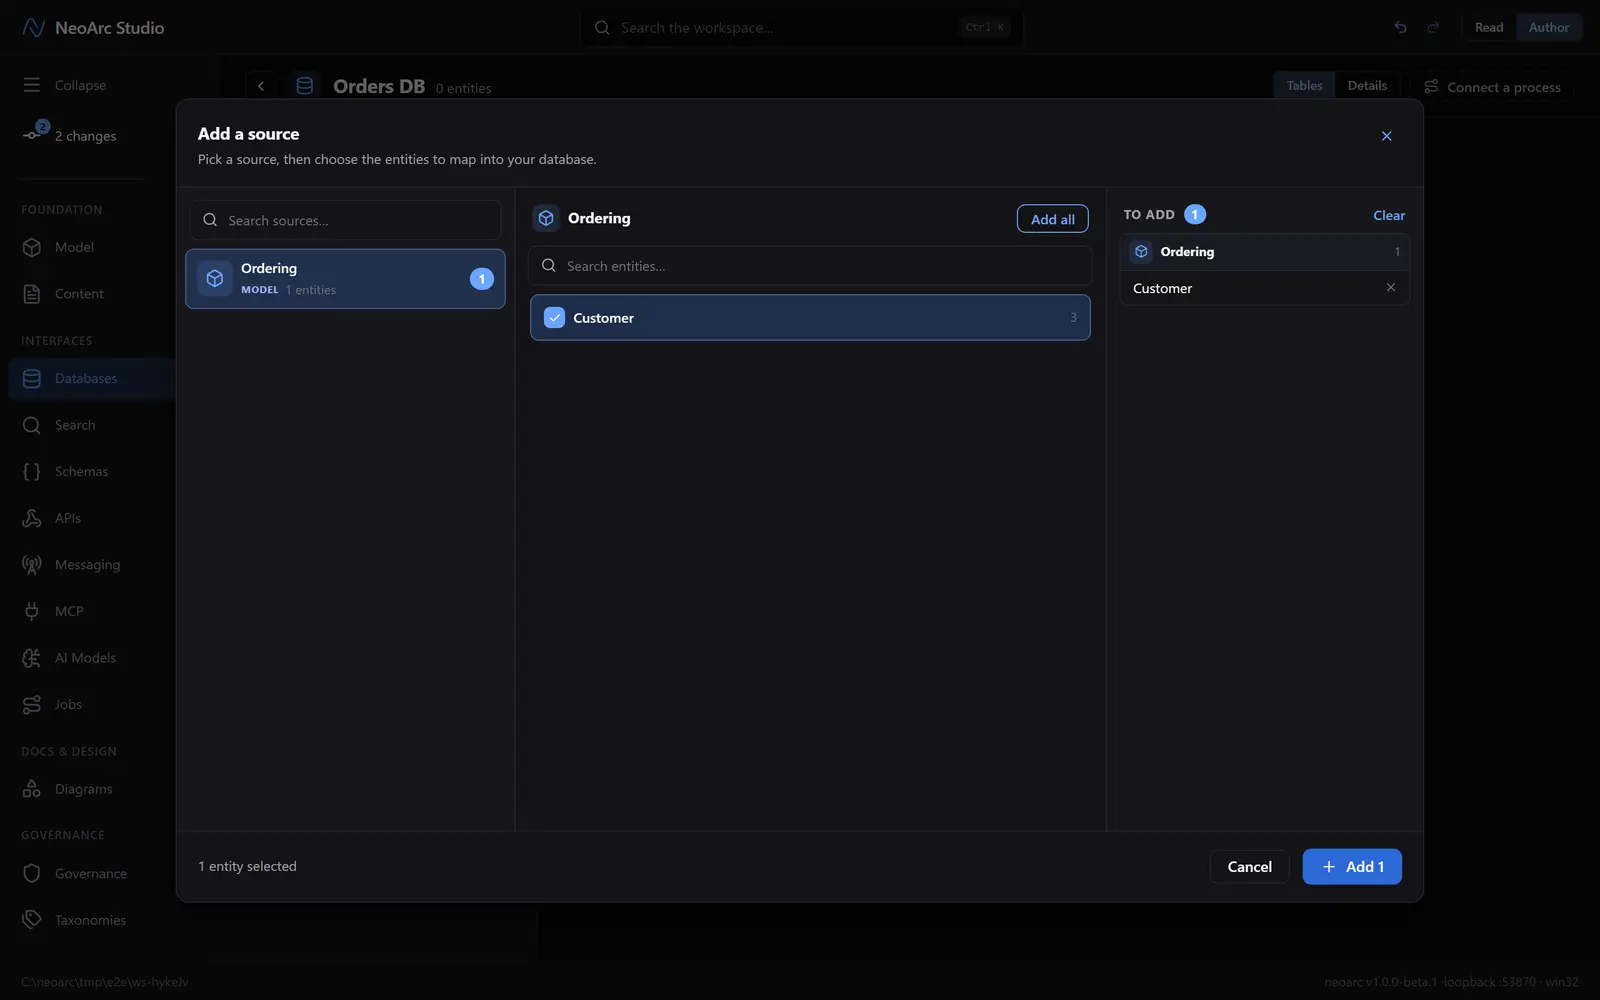
Task: Click the workspace path in status bar
Action: tap(105, 982)
